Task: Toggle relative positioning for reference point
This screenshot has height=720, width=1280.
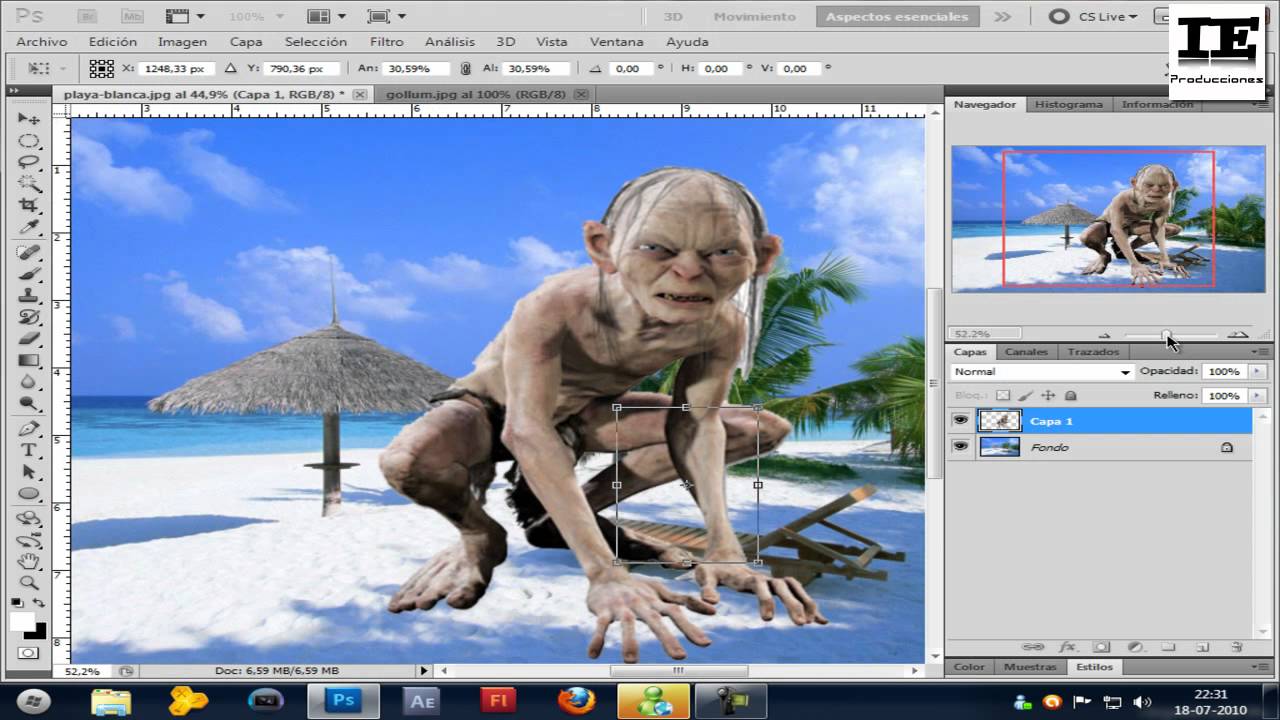Action: tap(230, 69)
